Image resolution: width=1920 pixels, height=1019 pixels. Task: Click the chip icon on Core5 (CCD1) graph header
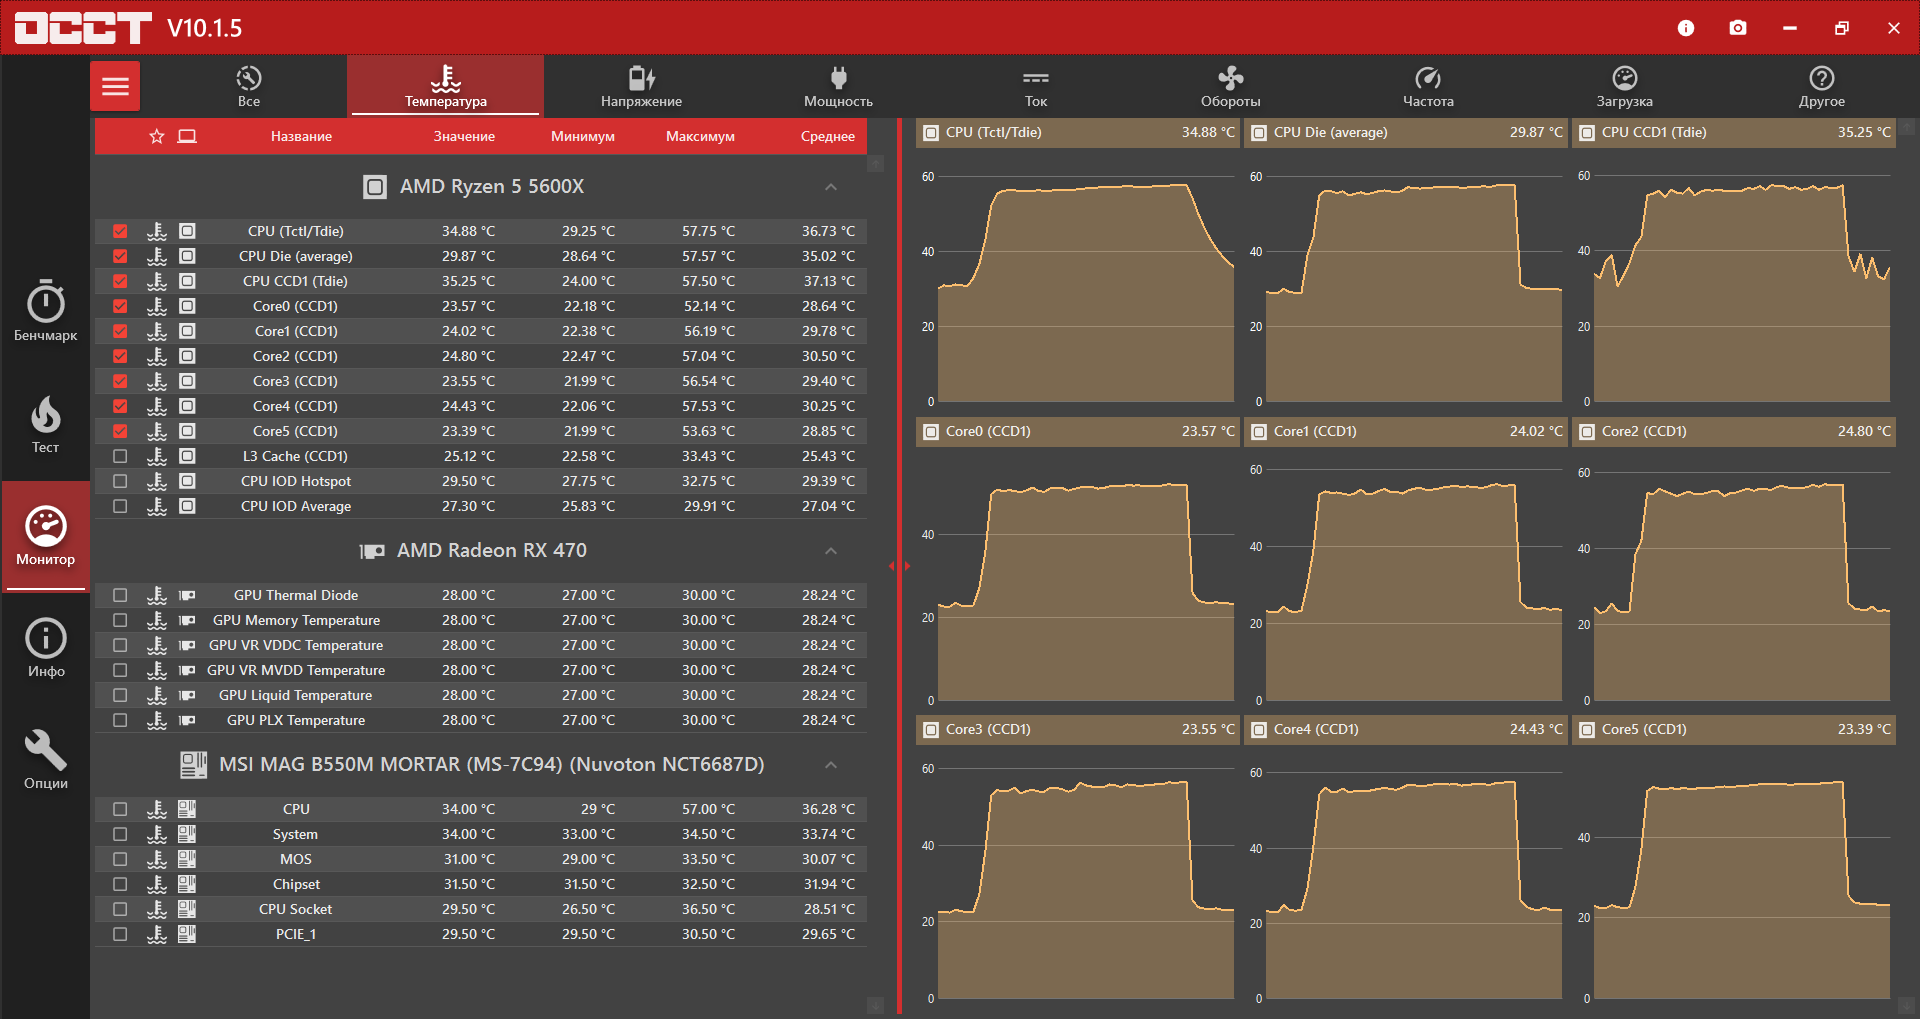point(1587,730)
